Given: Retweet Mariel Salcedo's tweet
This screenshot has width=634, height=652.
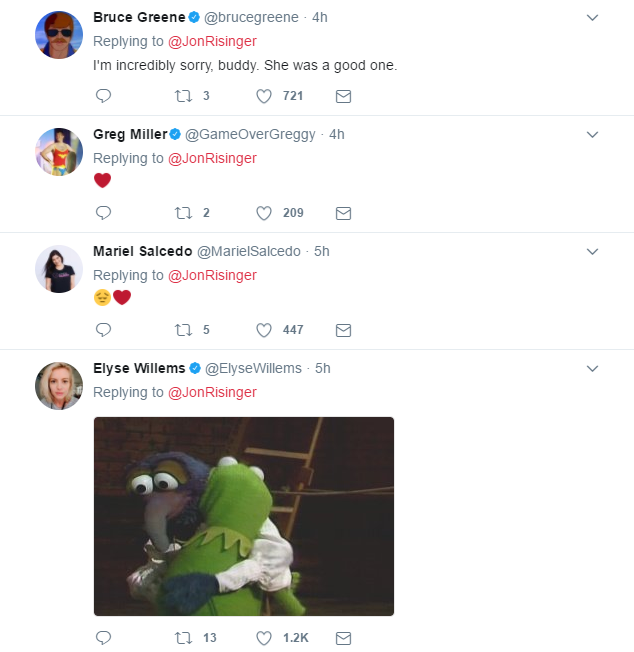Looking at the screenshot, I should (x=182, y=330).
